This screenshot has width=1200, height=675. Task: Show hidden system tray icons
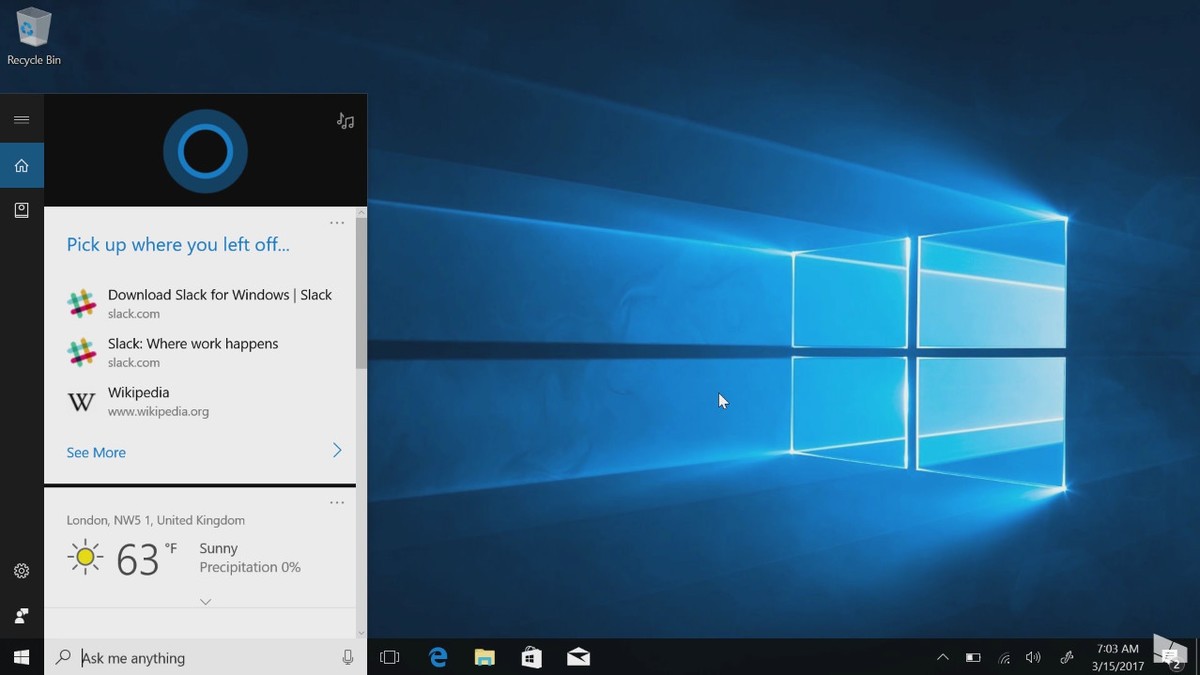click(942, 657)
